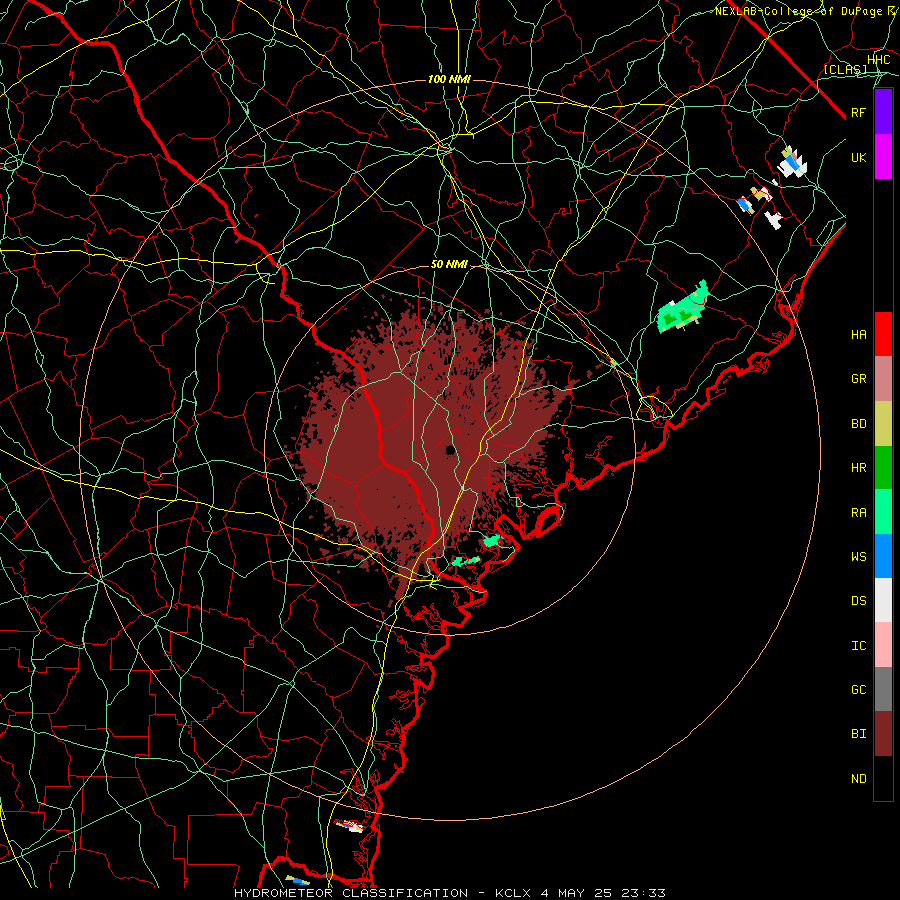Click the 50 NMI range ring label
Image resolution: width=900 pixels, height=900 pixels.
(x=449, y=265)
